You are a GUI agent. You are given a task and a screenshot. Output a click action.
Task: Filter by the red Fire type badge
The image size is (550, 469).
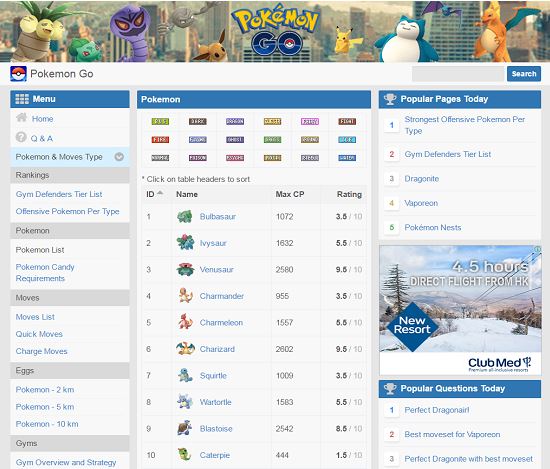click(160, 140)
